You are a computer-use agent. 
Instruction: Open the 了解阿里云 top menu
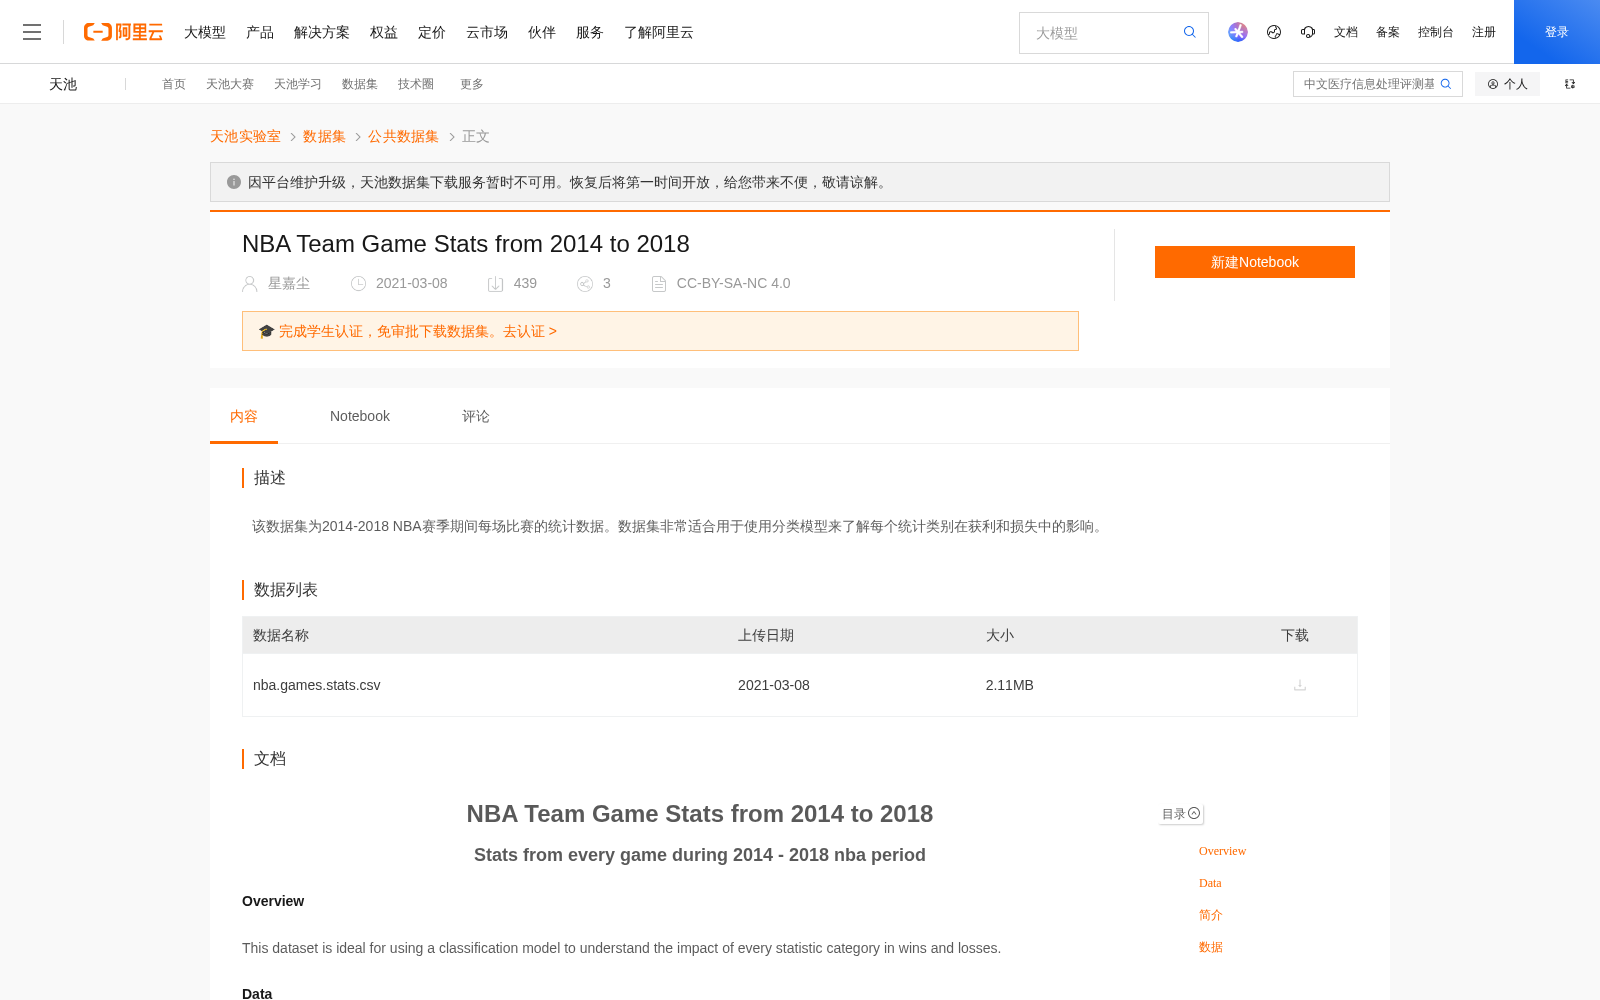point(659,32)
